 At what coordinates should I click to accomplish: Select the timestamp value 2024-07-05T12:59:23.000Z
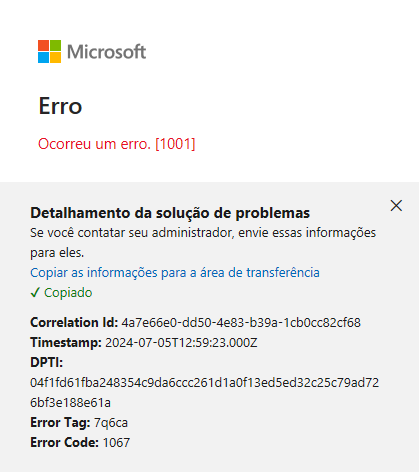pos(181,342)
